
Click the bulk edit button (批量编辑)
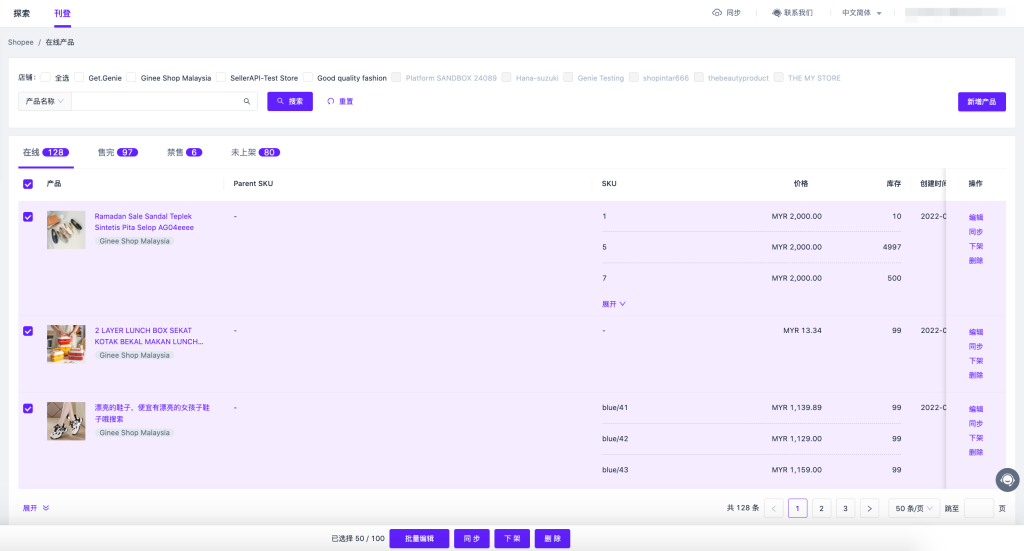pos(419,538)
